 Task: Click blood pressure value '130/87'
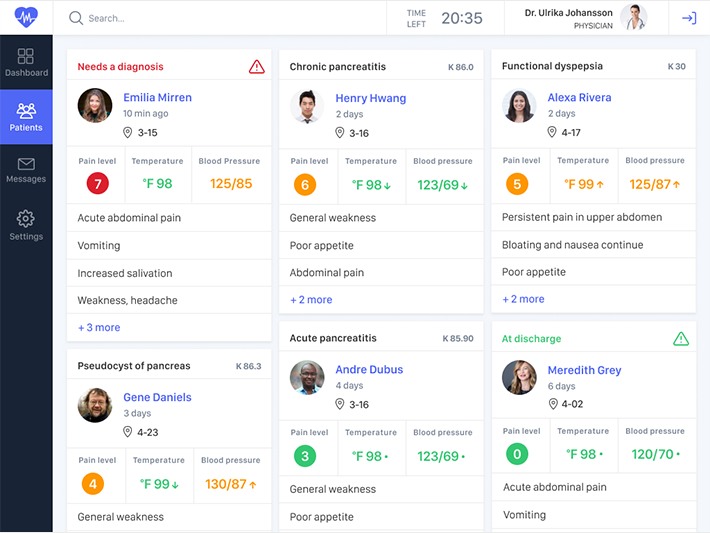coord(226,484)
